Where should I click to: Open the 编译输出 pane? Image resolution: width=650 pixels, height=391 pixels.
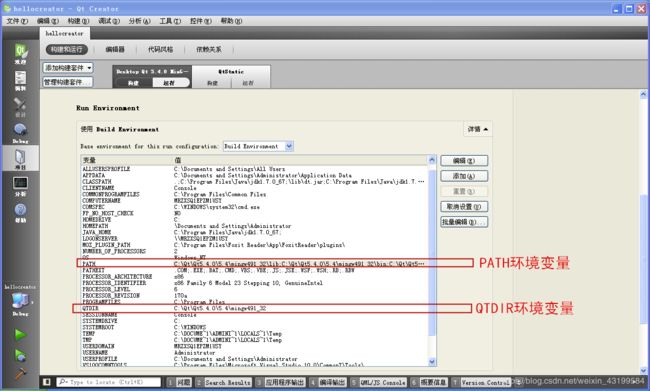coord(328,382)
